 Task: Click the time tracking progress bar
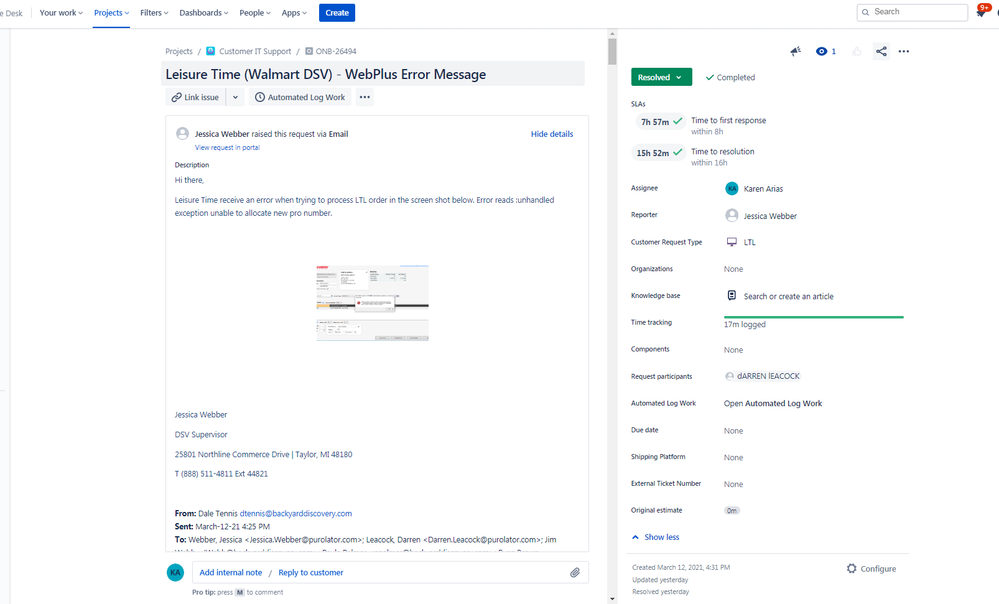pyautogui.click(x=814, y=317)
